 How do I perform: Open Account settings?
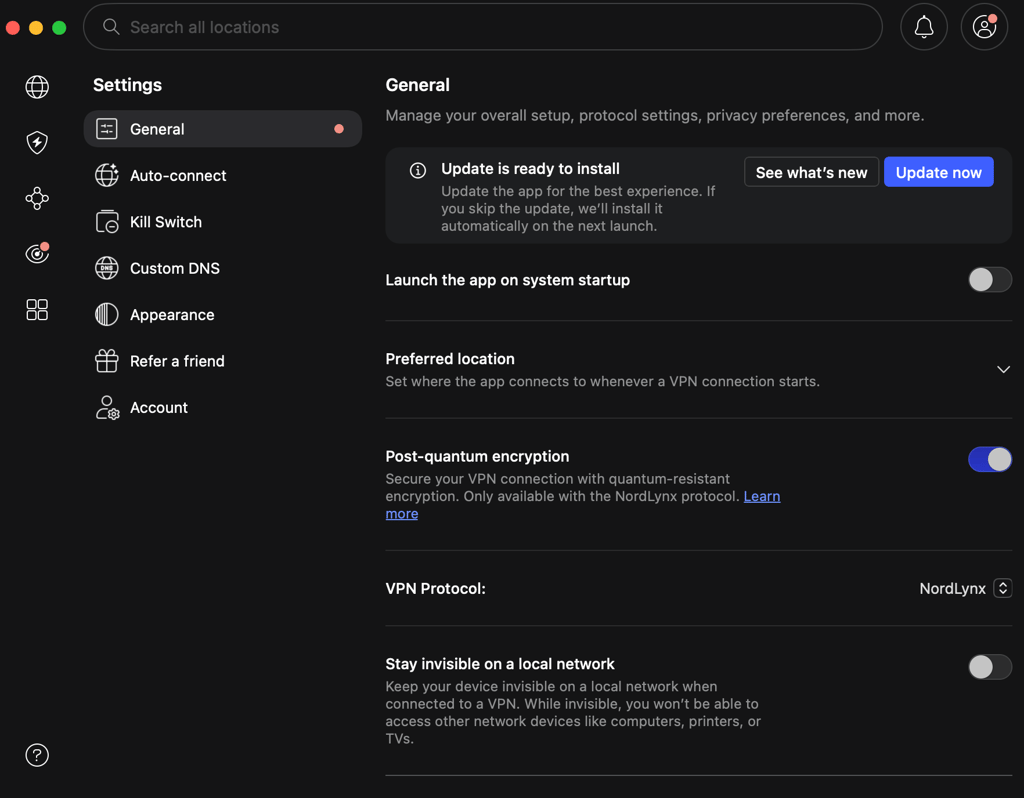(x=223, y=407)
